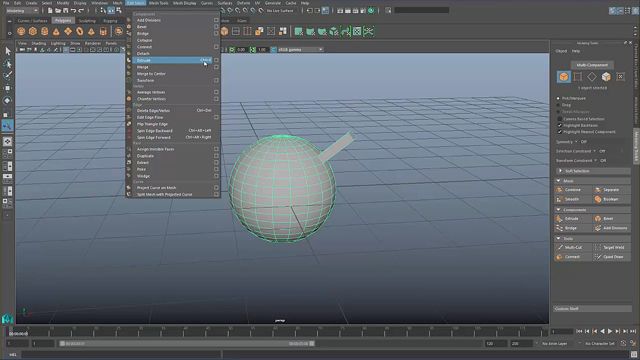Click the Boolean icon in Mesh section
This screenshot has width=640, height=360.
pos(598,199)
